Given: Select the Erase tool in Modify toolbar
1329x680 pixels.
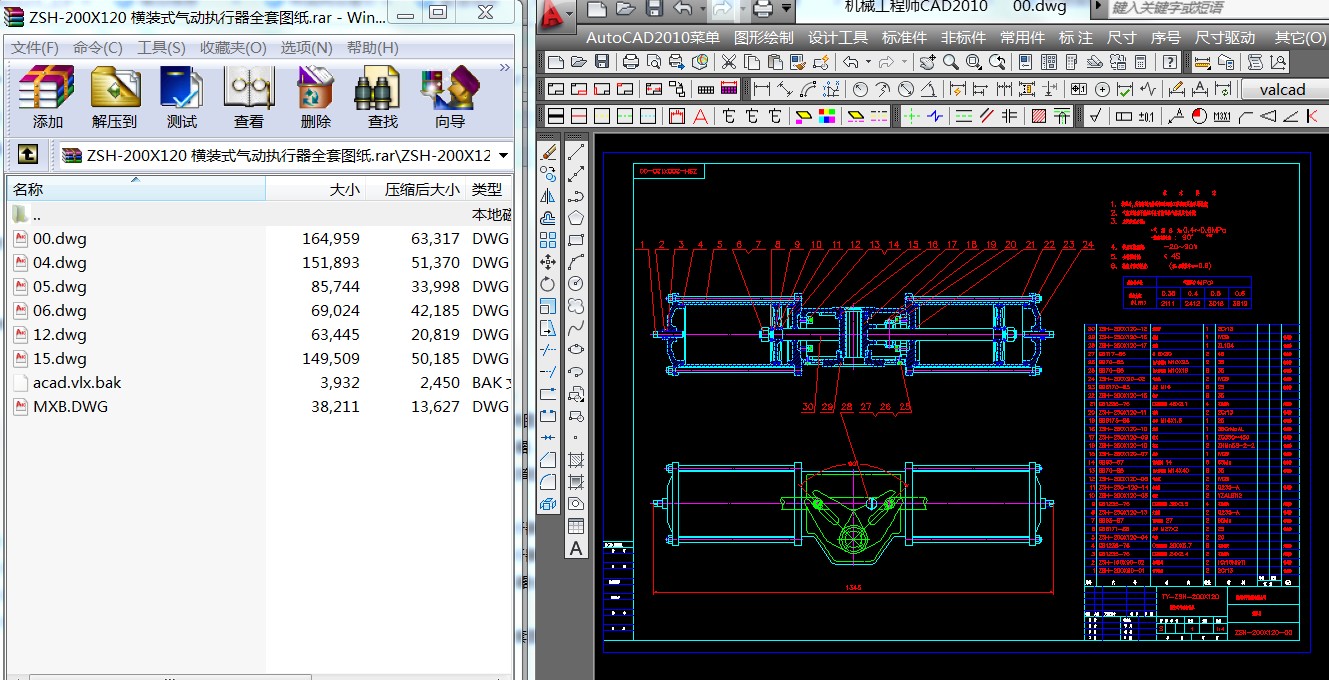Looking at the screenshot, I should coord(548,152).
